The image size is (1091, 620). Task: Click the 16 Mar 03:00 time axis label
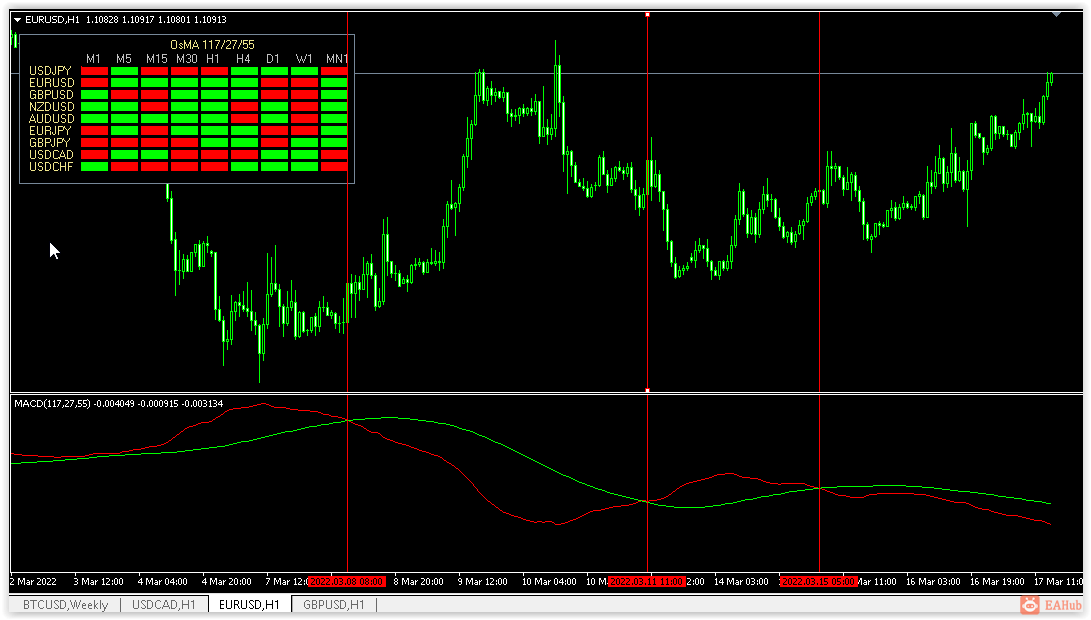coord(933,582)
